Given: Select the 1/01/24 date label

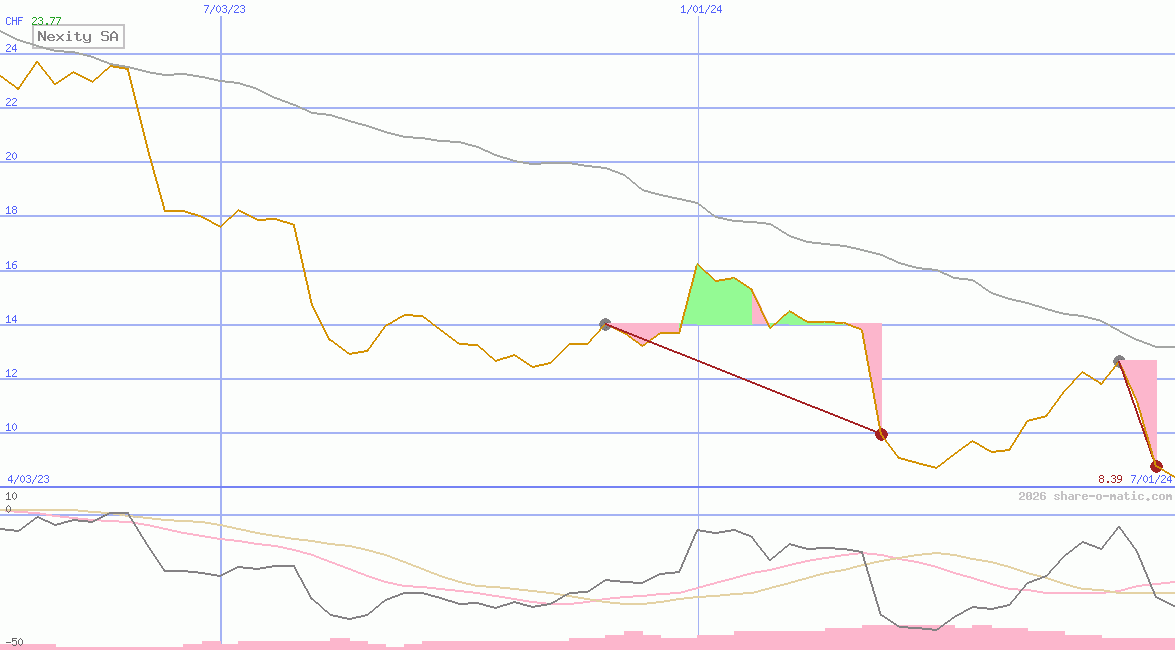Looking at the screenshot, I should point(701,9).
